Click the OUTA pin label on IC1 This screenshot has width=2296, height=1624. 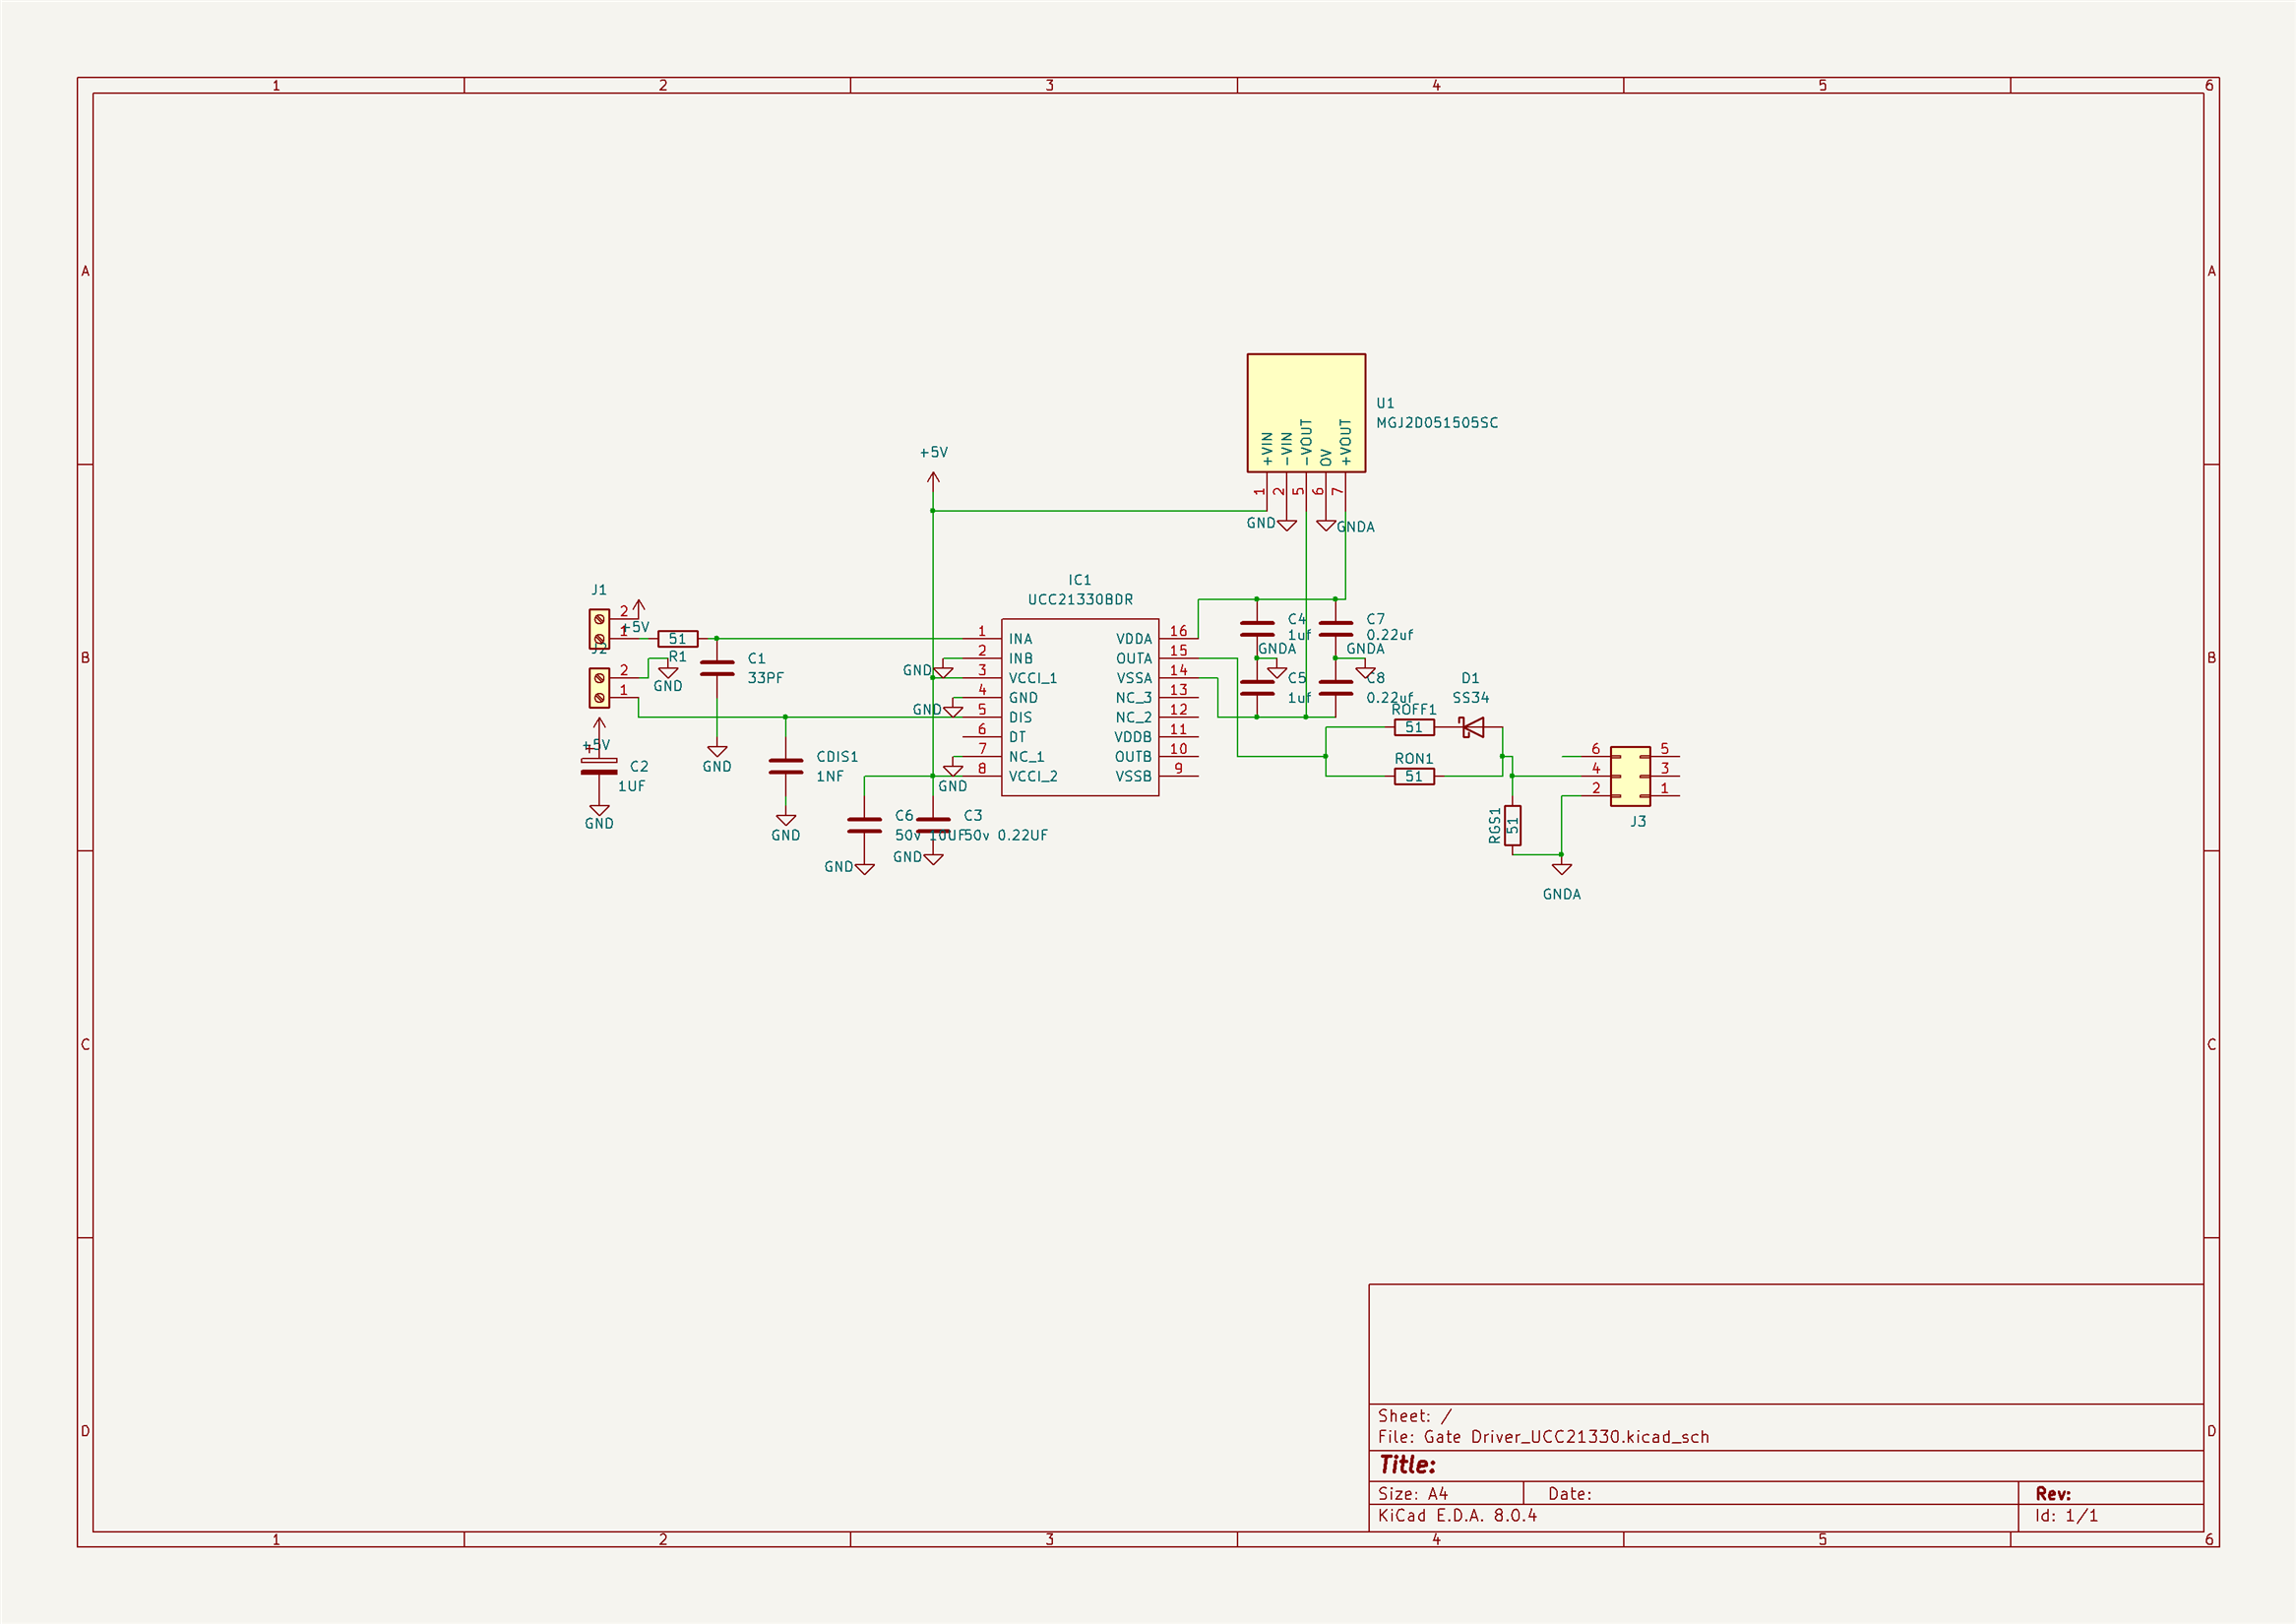pyautogui.click(x=1134, y=658)
